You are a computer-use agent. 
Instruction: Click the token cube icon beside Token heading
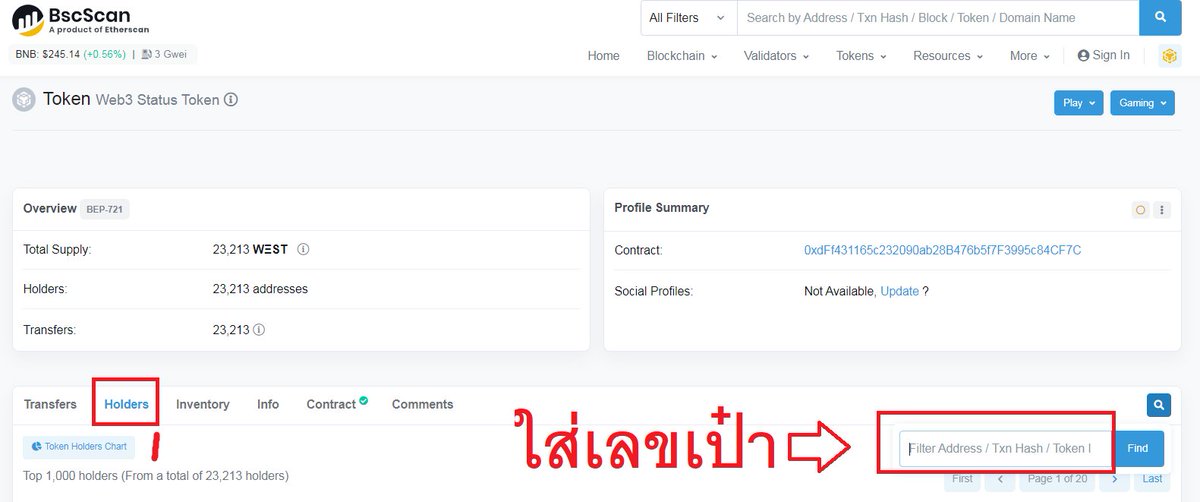click(24, 100)
